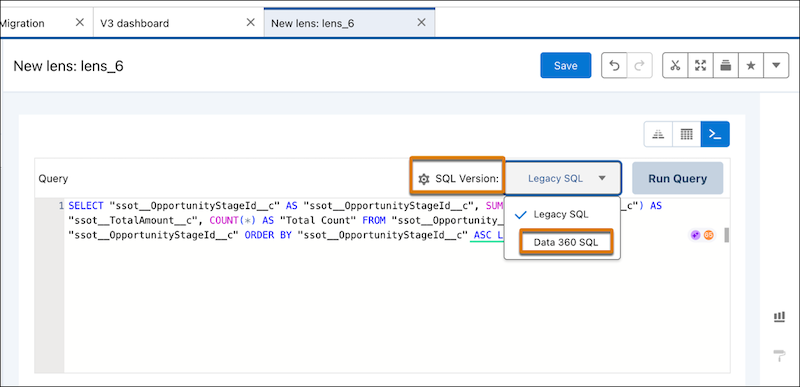The image size is (800, 387).
Task: Click the Save button
Action: (565, 65)
